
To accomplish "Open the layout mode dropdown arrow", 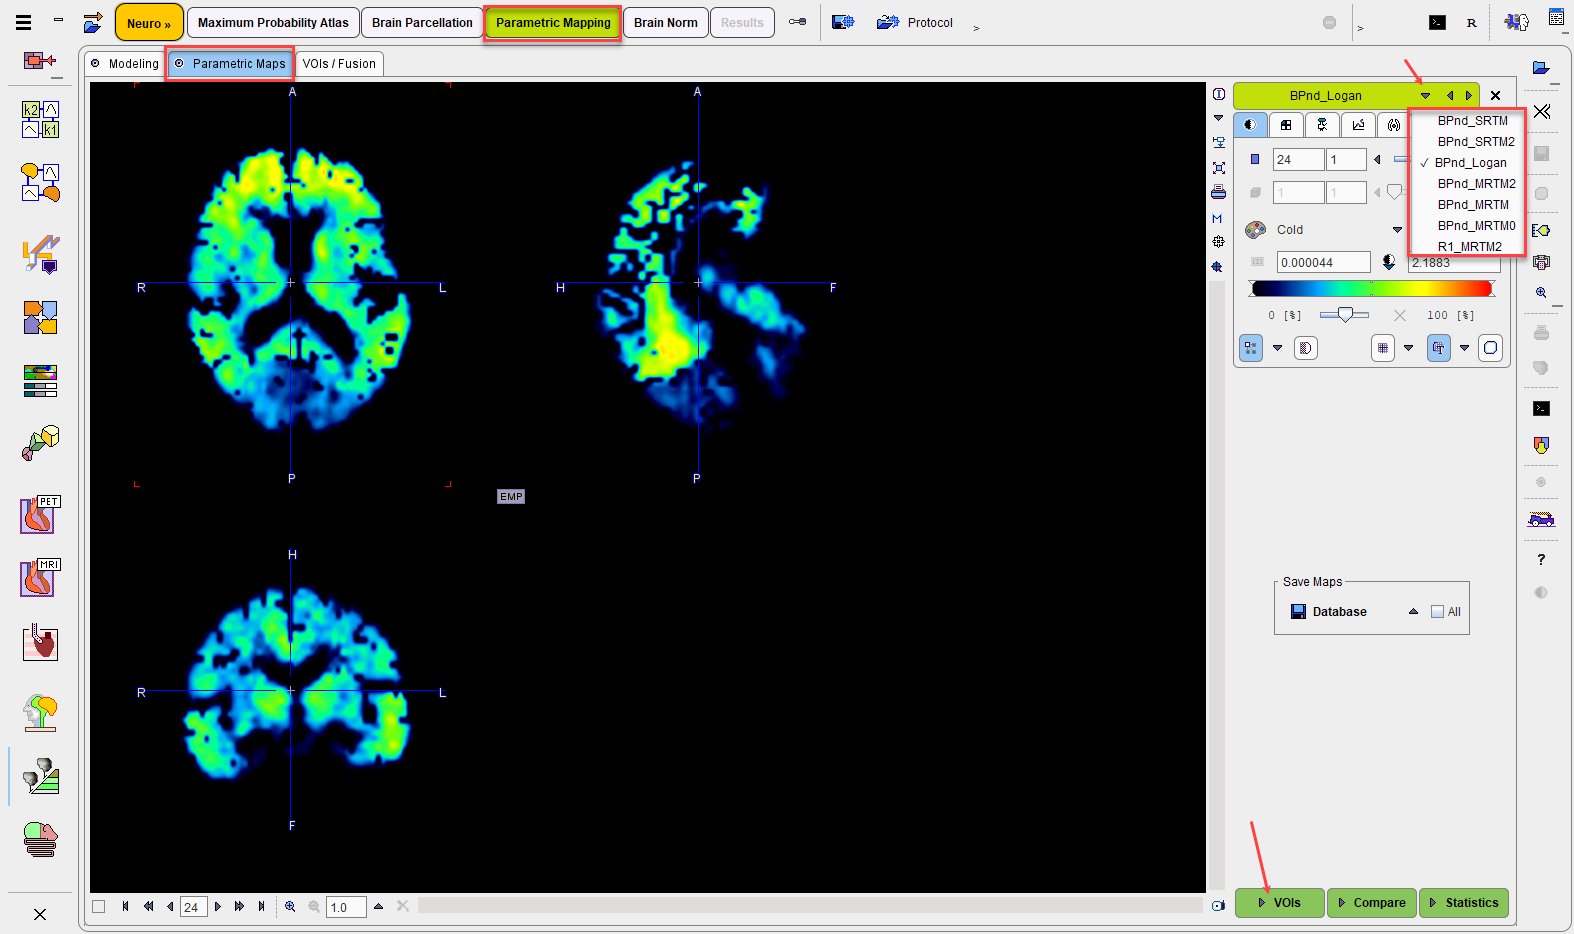I will 1277,348.
